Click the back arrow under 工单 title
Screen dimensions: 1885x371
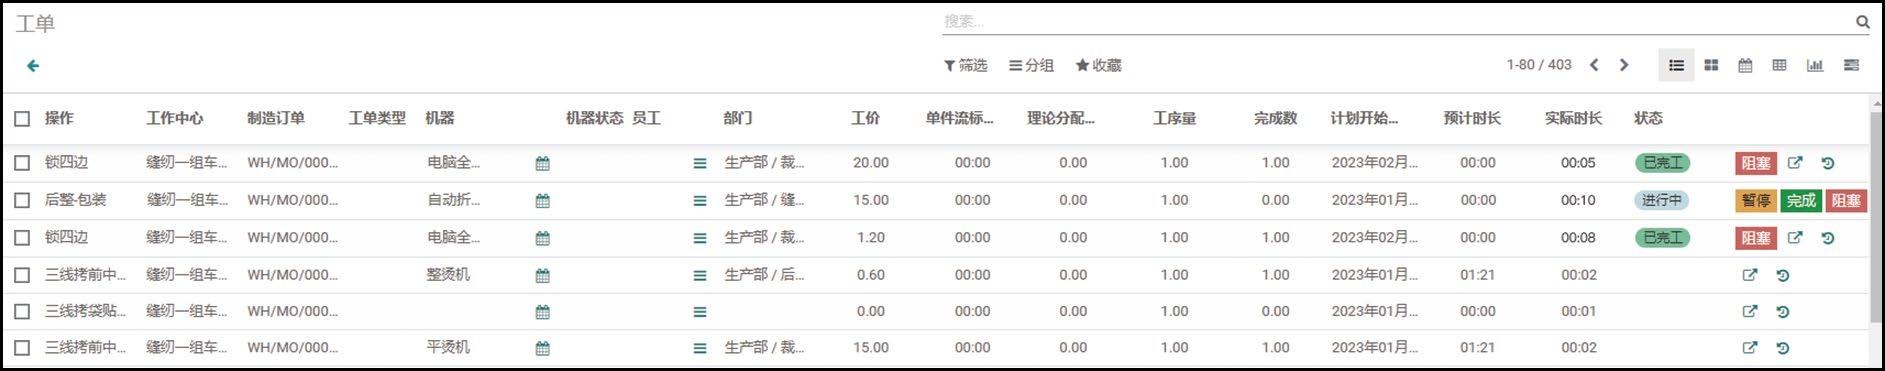coord(33,66)
